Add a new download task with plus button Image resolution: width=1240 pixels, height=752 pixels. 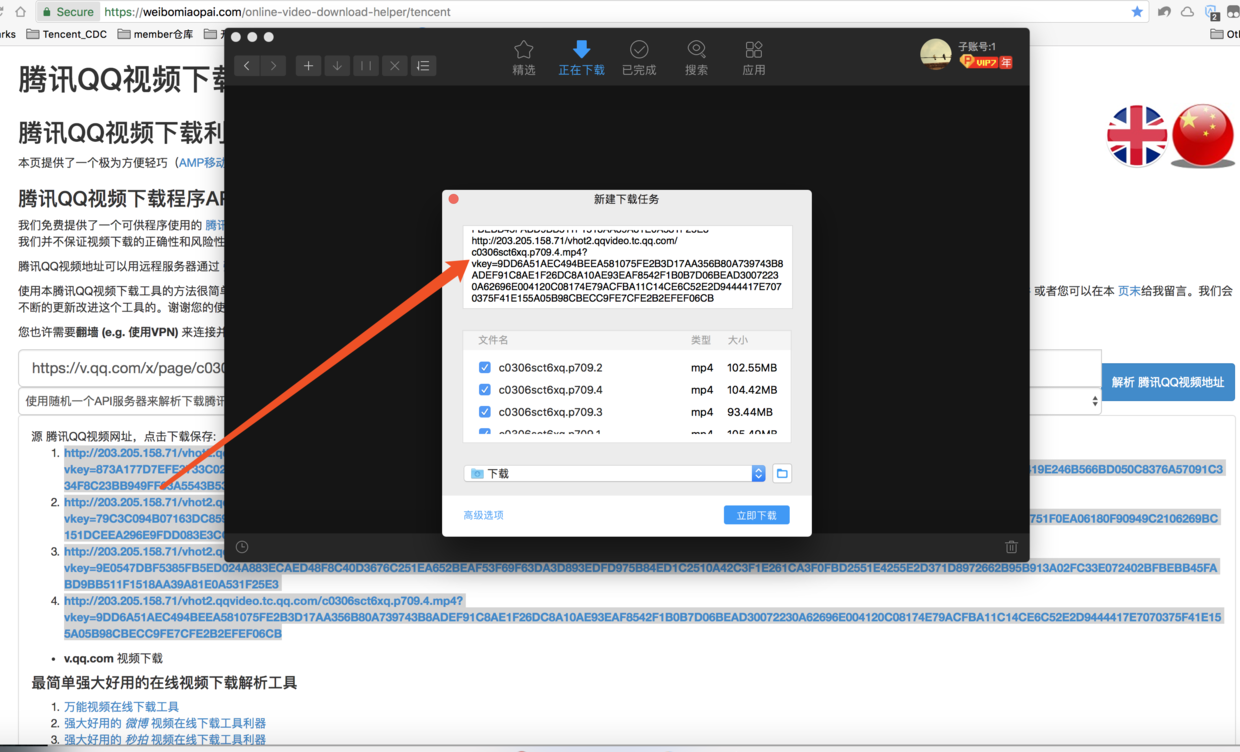click(x=308, y=66)
